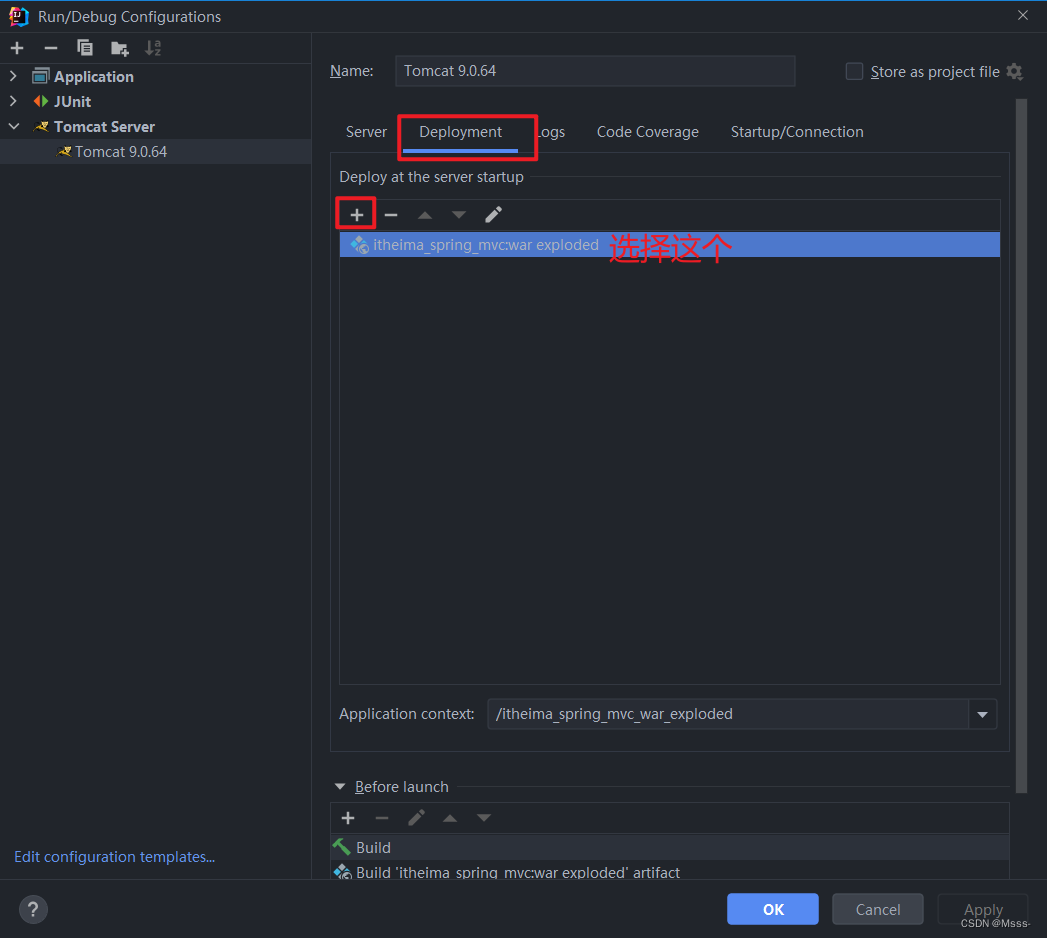The image size is (1047, 938).
Task: Add an artifact to deploy at startup
Action: pos(355,213)
